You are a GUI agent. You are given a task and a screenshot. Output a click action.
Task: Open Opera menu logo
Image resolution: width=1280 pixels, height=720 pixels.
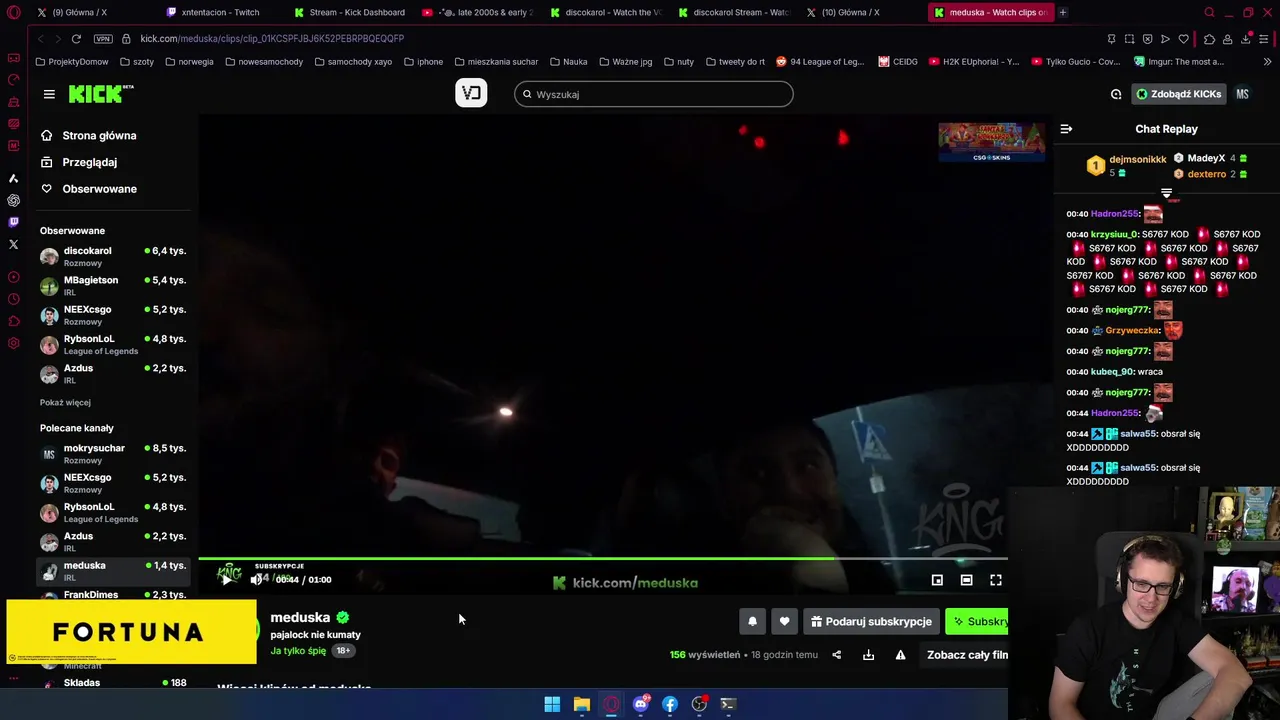(14, 12)
